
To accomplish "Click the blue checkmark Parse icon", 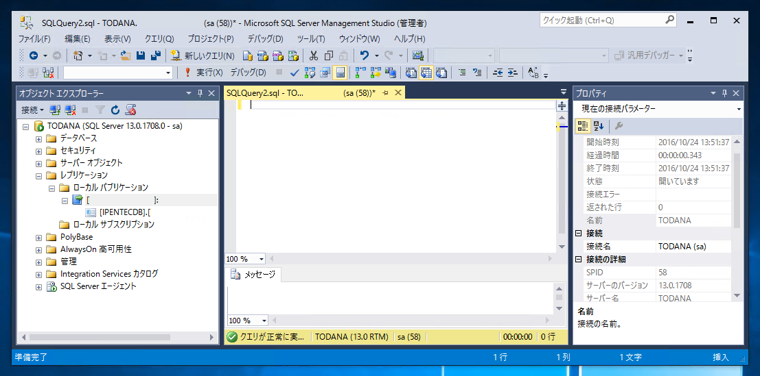I will coord(294,73).
